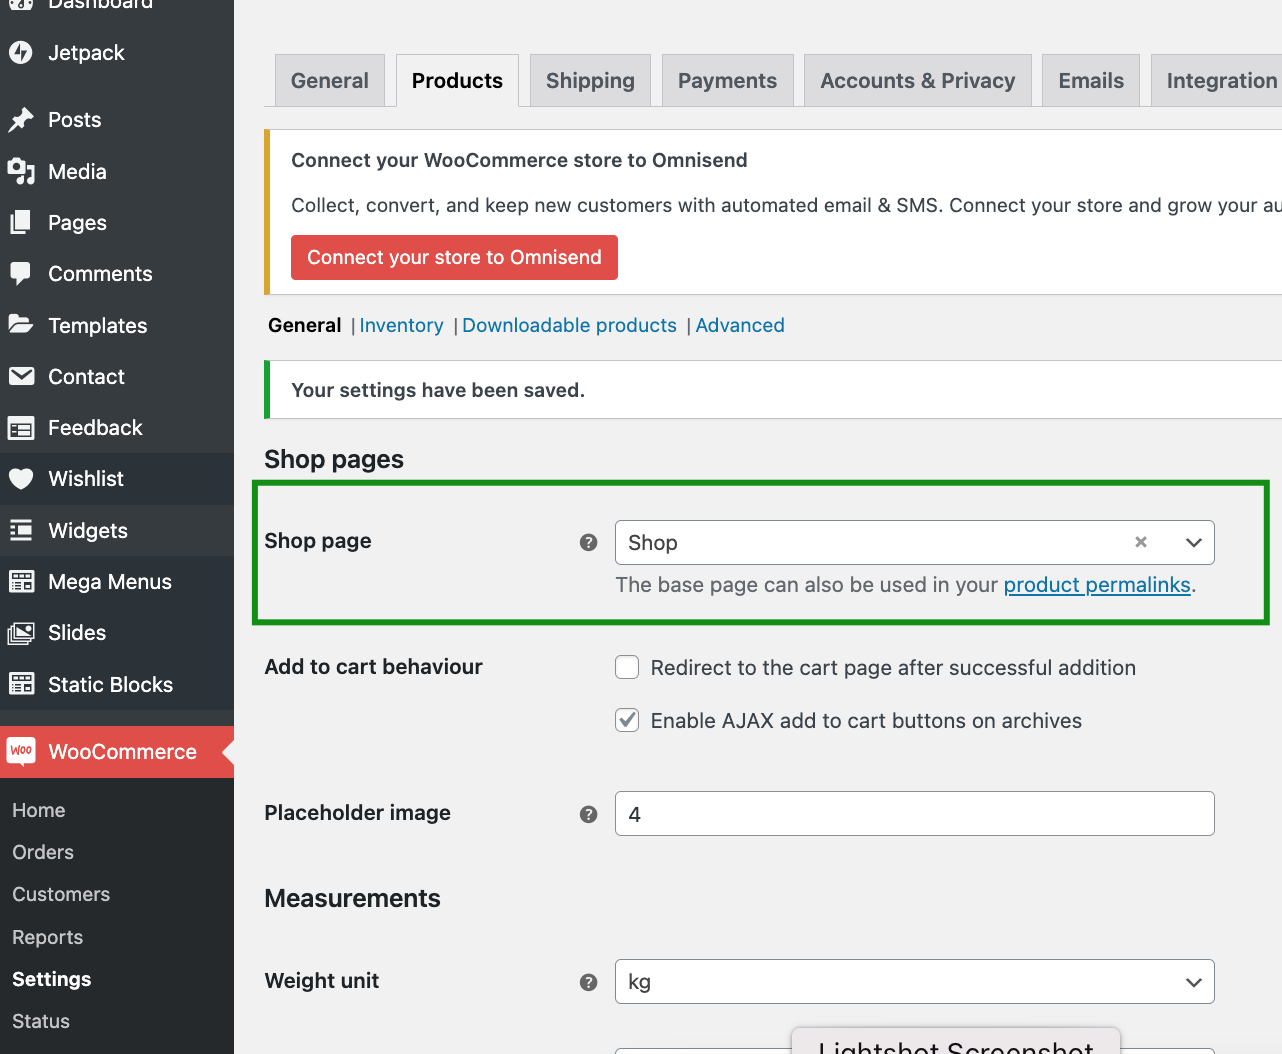Open the Inventory subsection link
Viewport: 1282px width, 1054px height.
point(401,325)
